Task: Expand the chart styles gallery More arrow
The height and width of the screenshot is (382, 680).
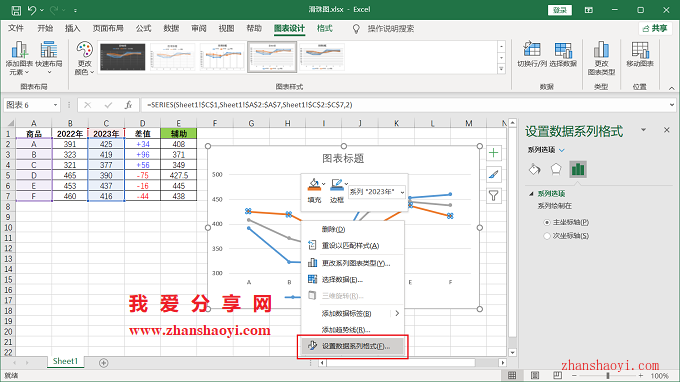Action: coord(501,69)
